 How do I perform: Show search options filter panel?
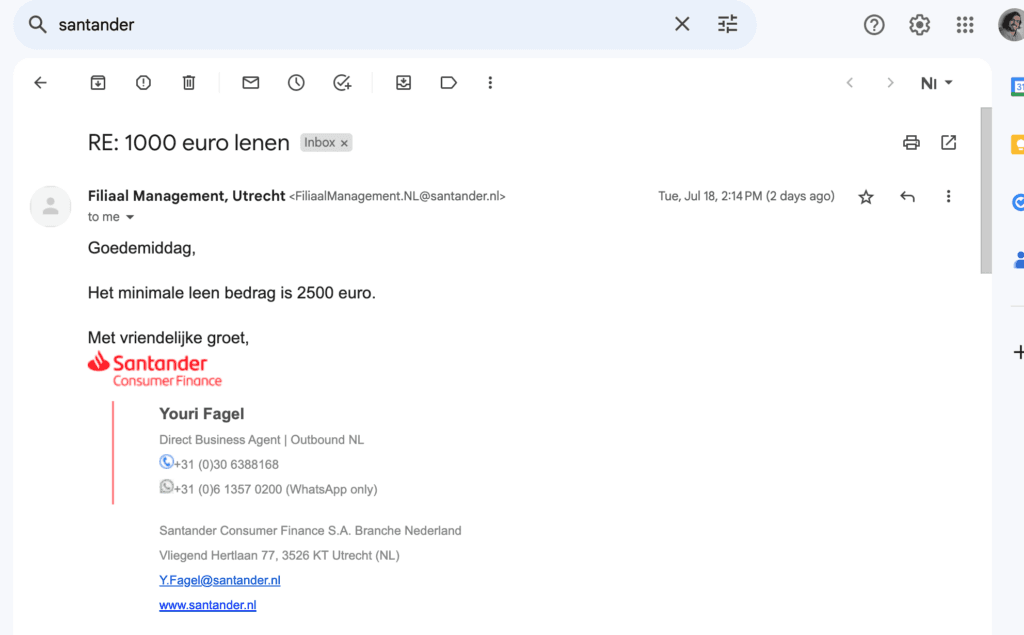point(727,24)
